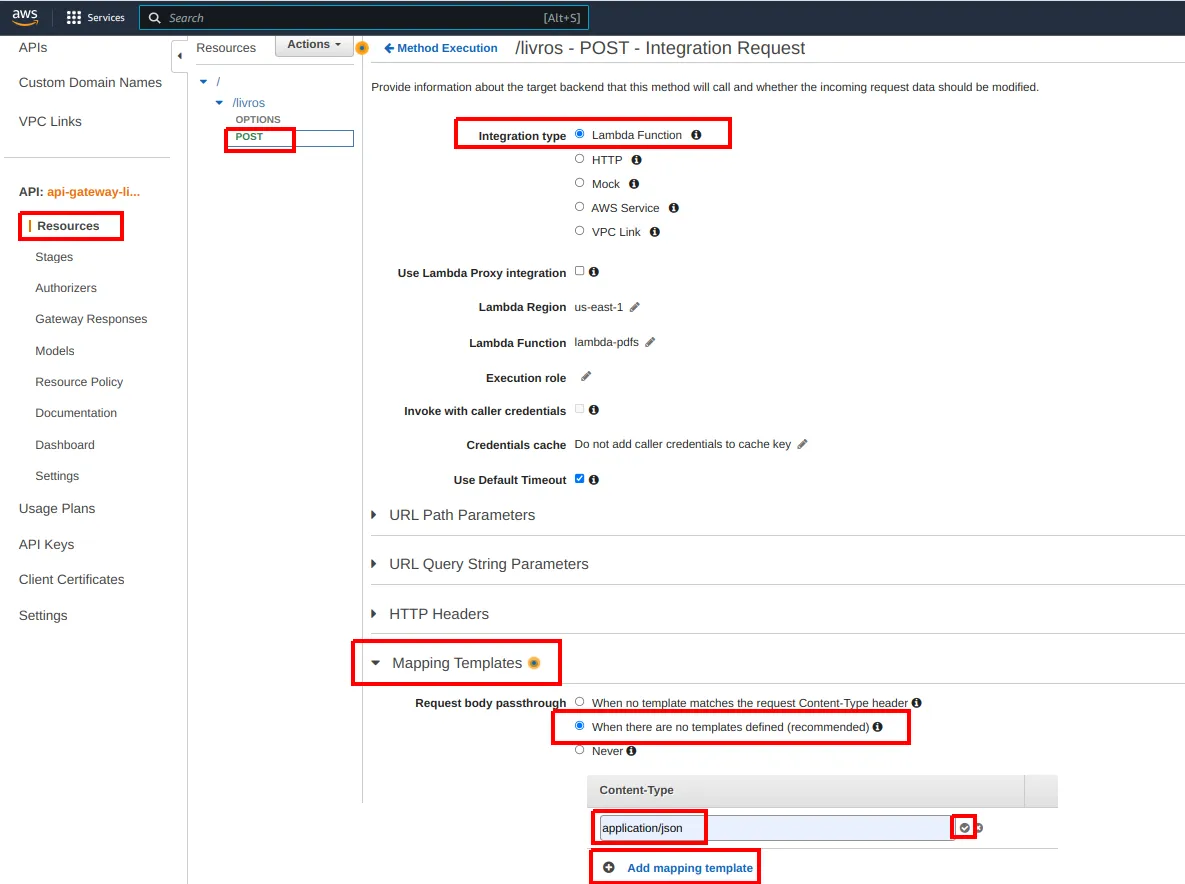This screenshot has height=884, width=1185.
Task: Open Models in API menu
Action: pos(54,351)
